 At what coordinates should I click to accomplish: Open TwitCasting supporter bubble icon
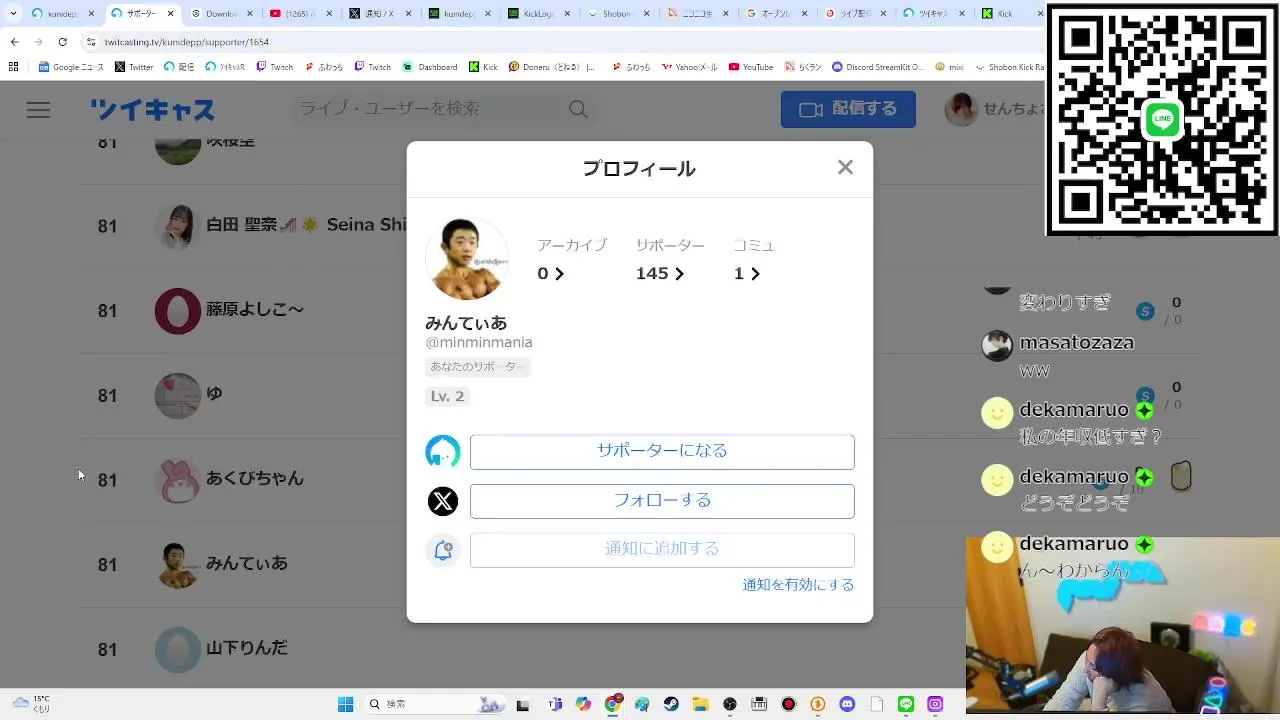point(443,452)
